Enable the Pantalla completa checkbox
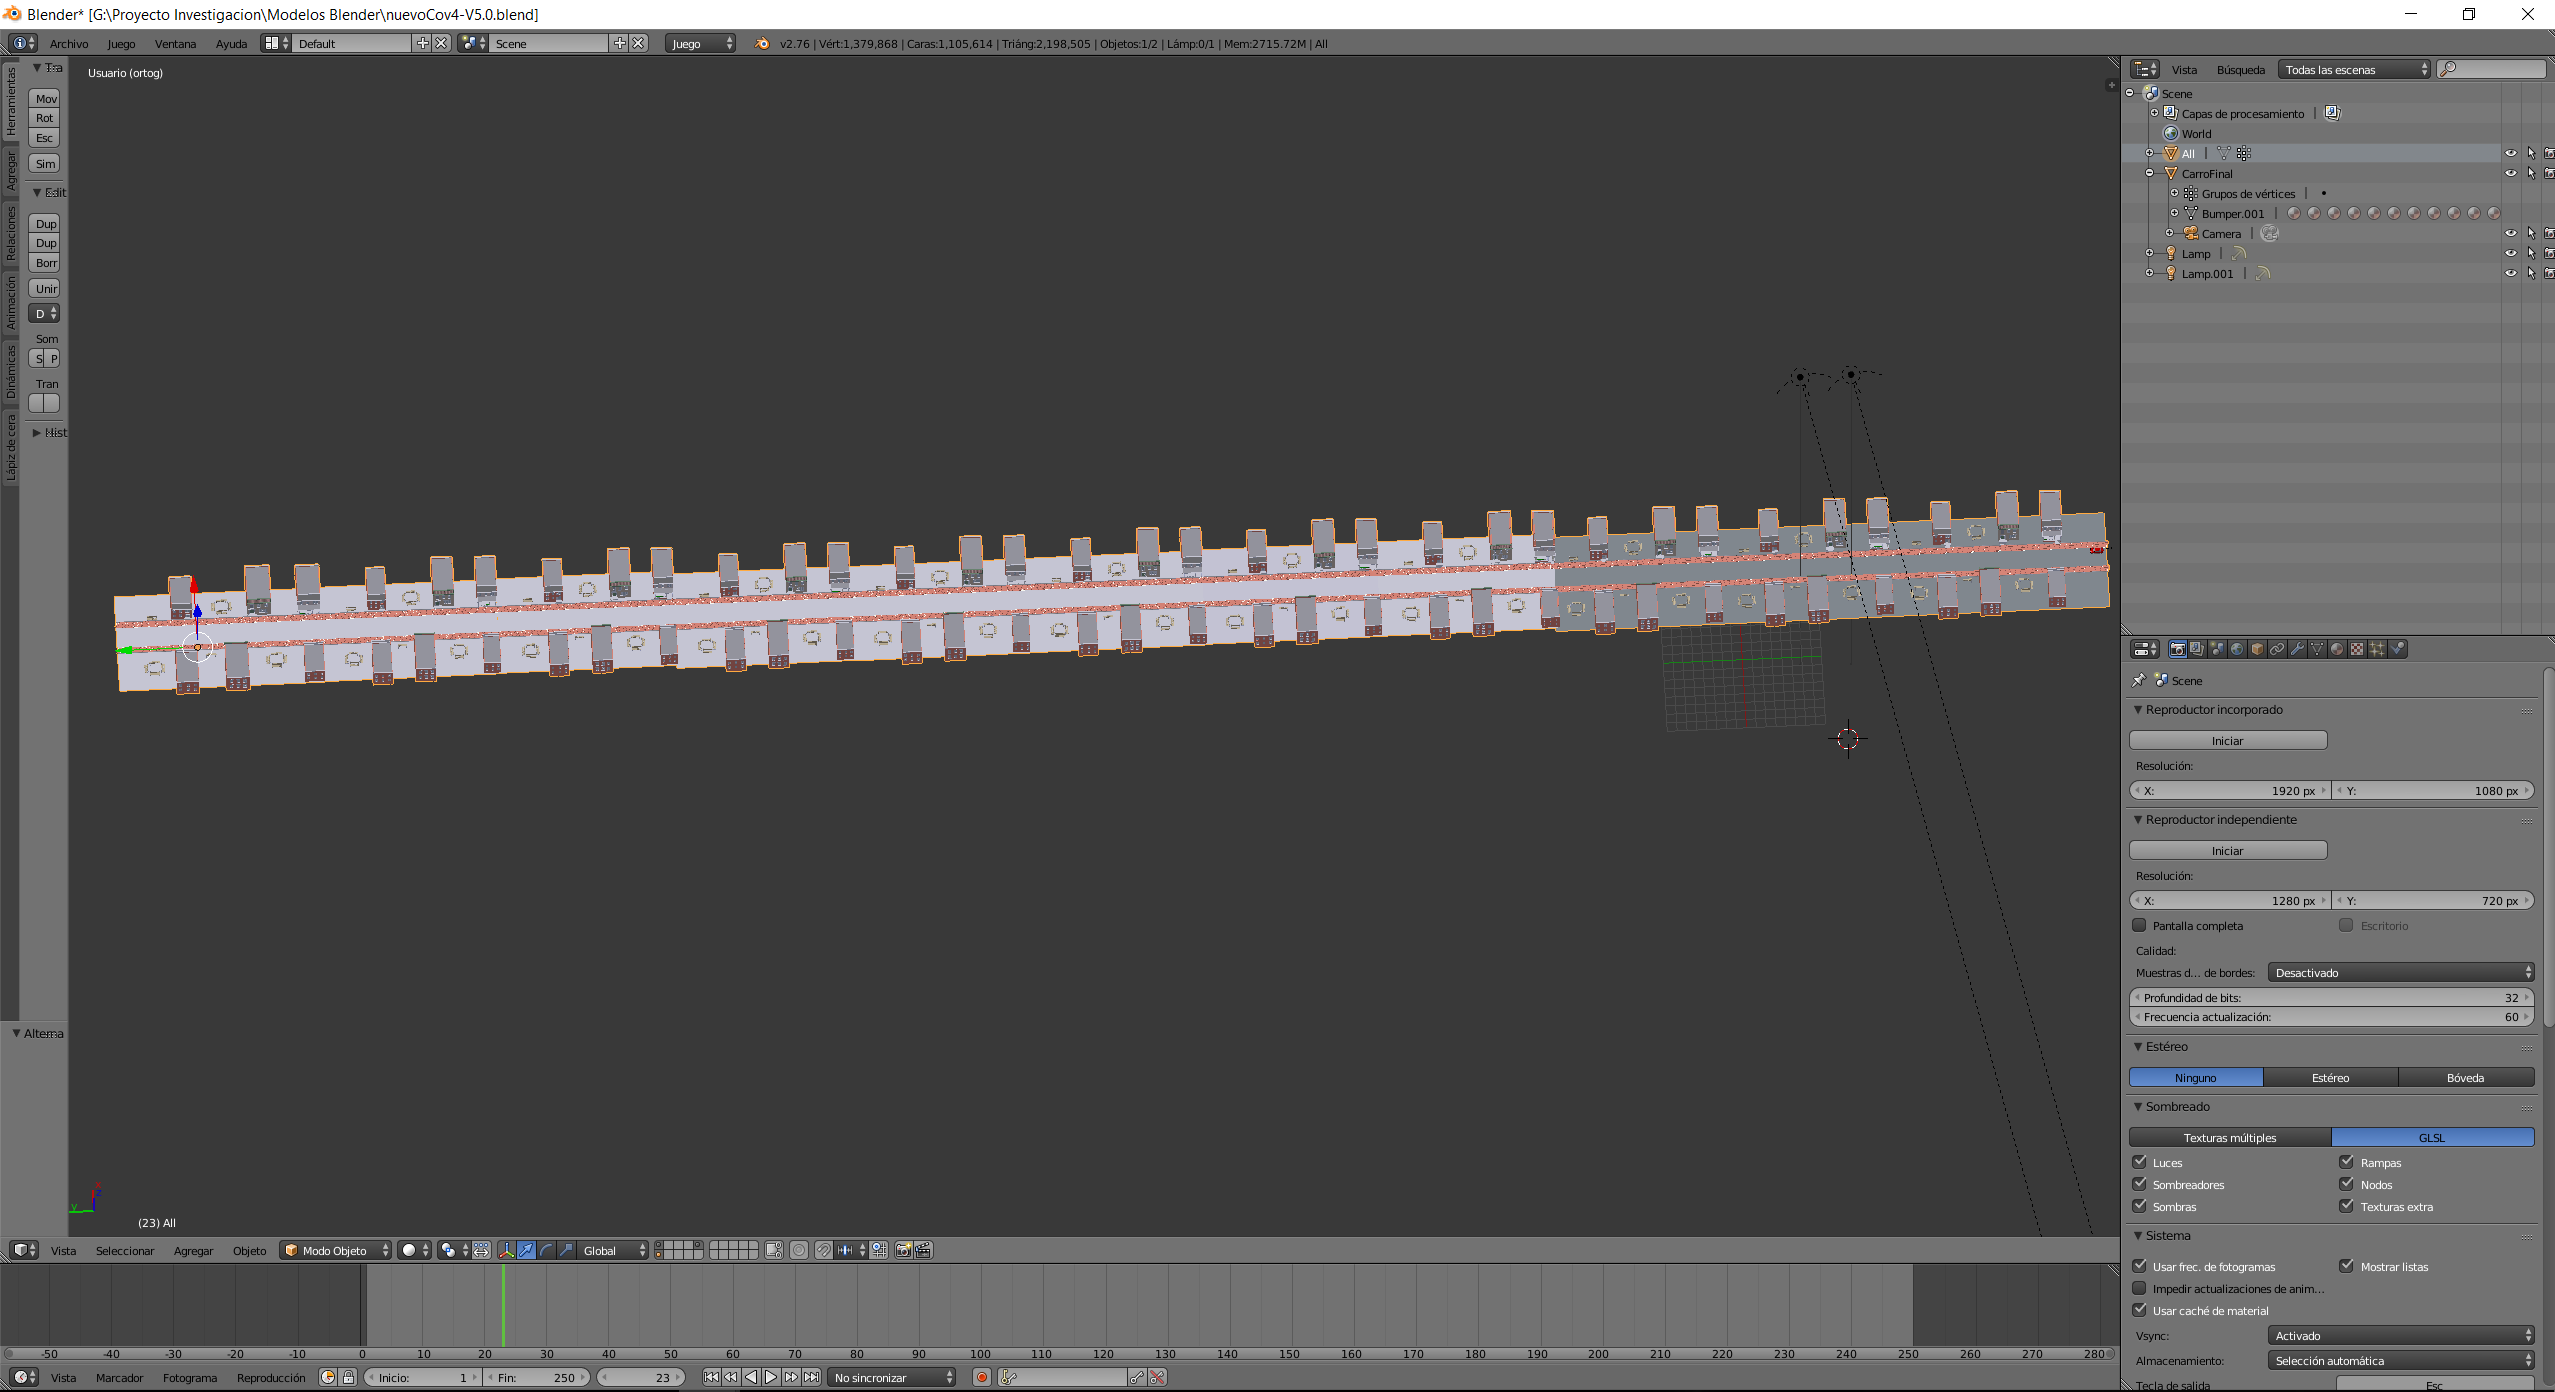The width and height of the screenshot is (2555, 1392). [2140, 925]
